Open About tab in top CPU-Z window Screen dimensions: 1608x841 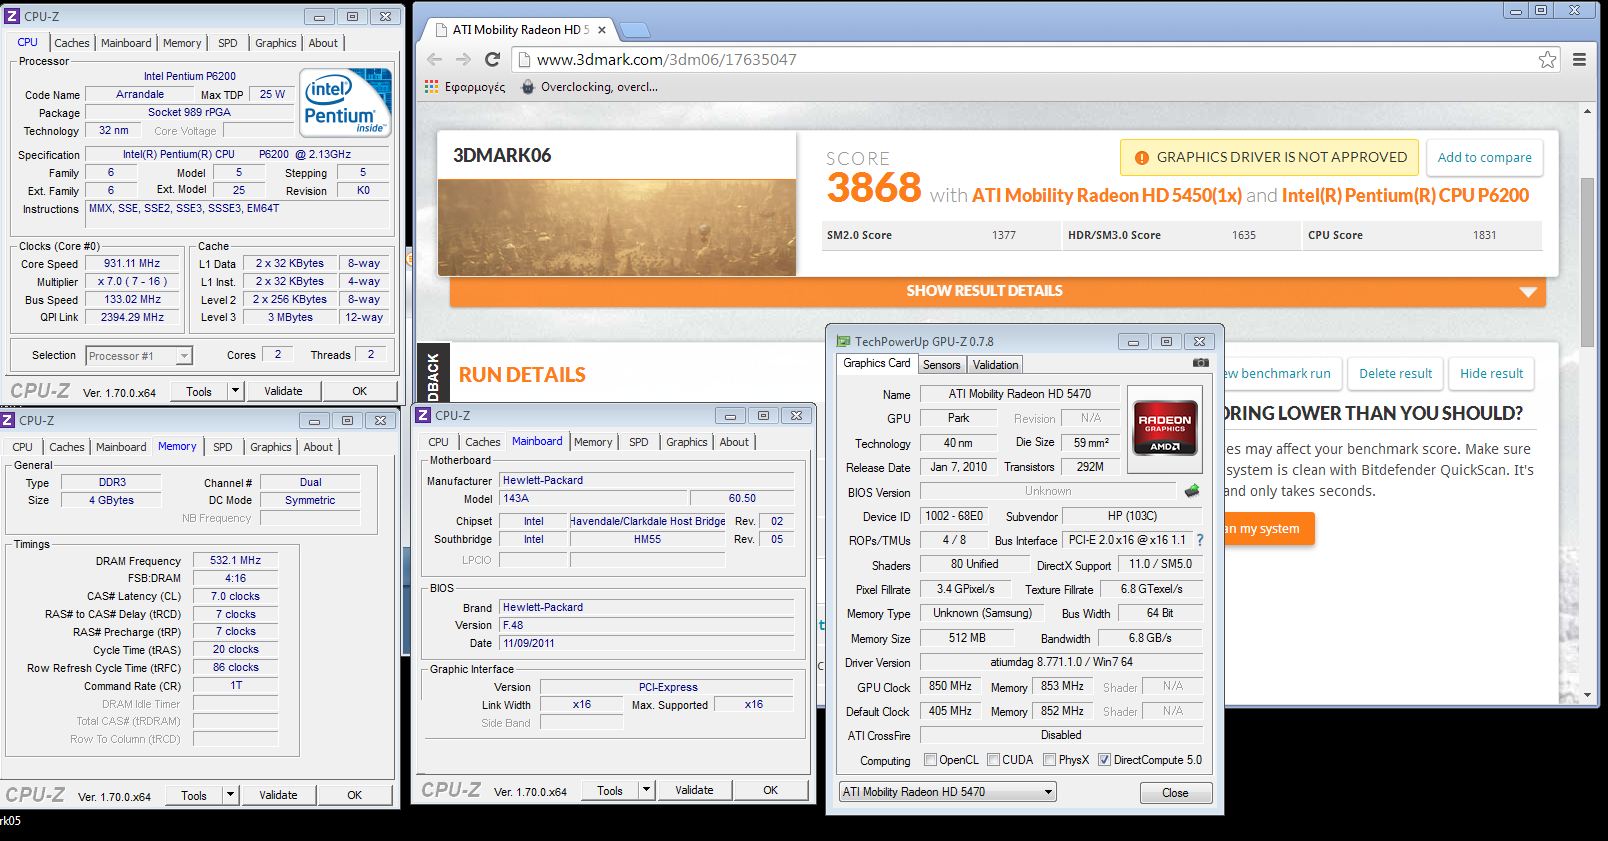pyautogui.click(x=323, y=43)
